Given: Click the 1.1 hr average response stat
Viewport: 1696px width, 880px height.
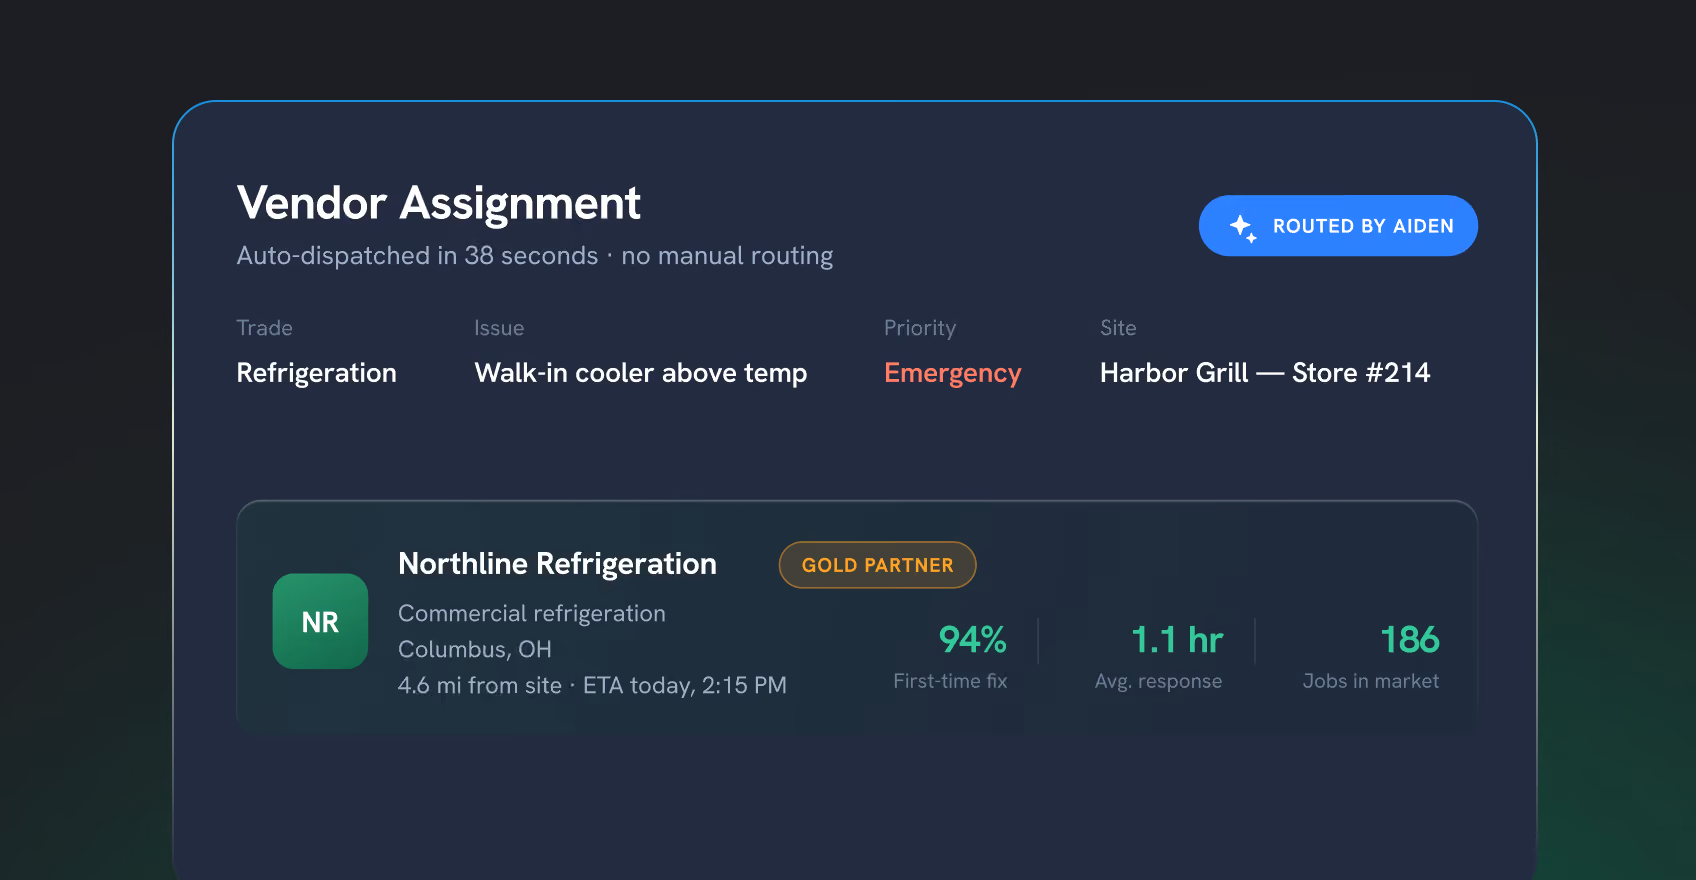Looking at the screenshot, I should [1177, 640].
